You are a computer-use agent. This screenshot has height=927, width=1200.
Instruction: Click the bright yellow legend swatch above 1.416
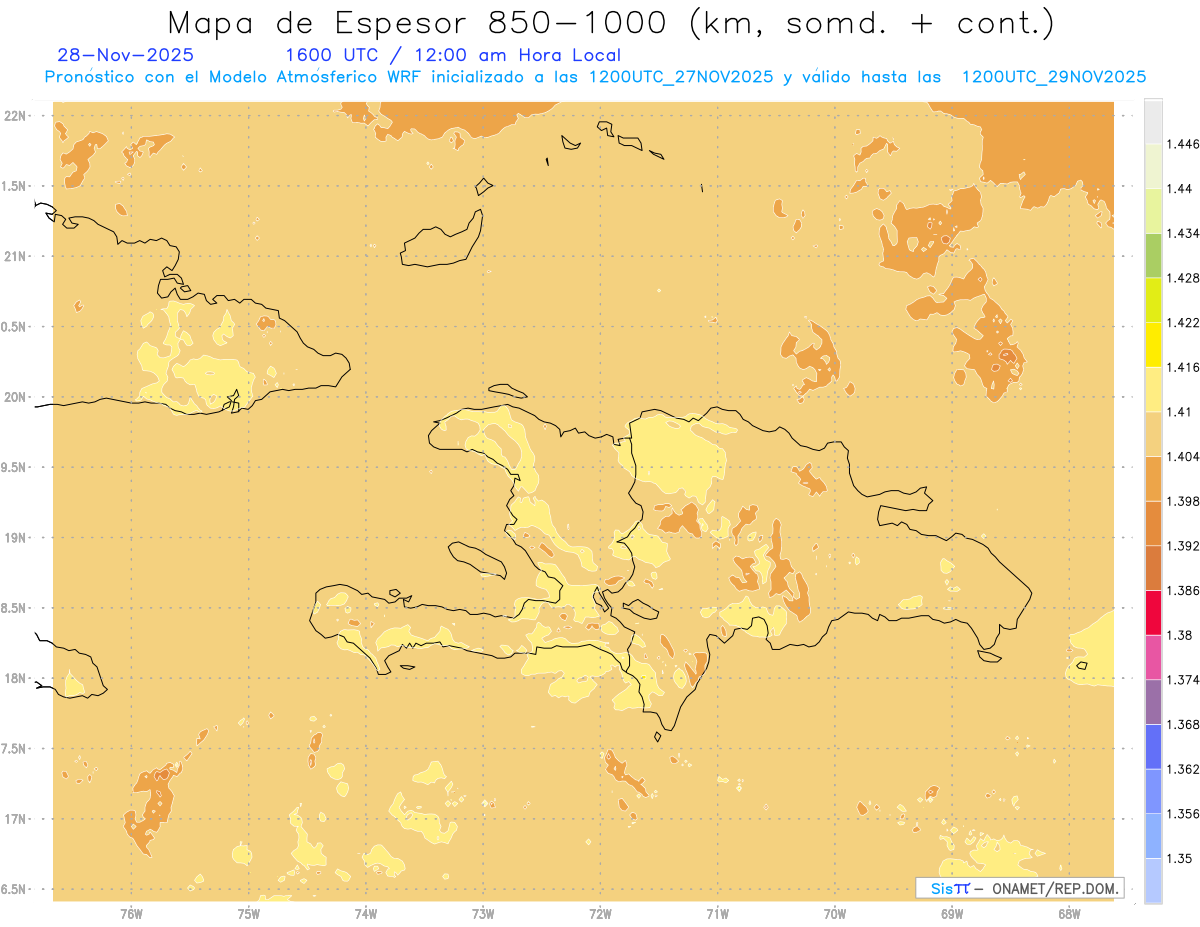1153,344
